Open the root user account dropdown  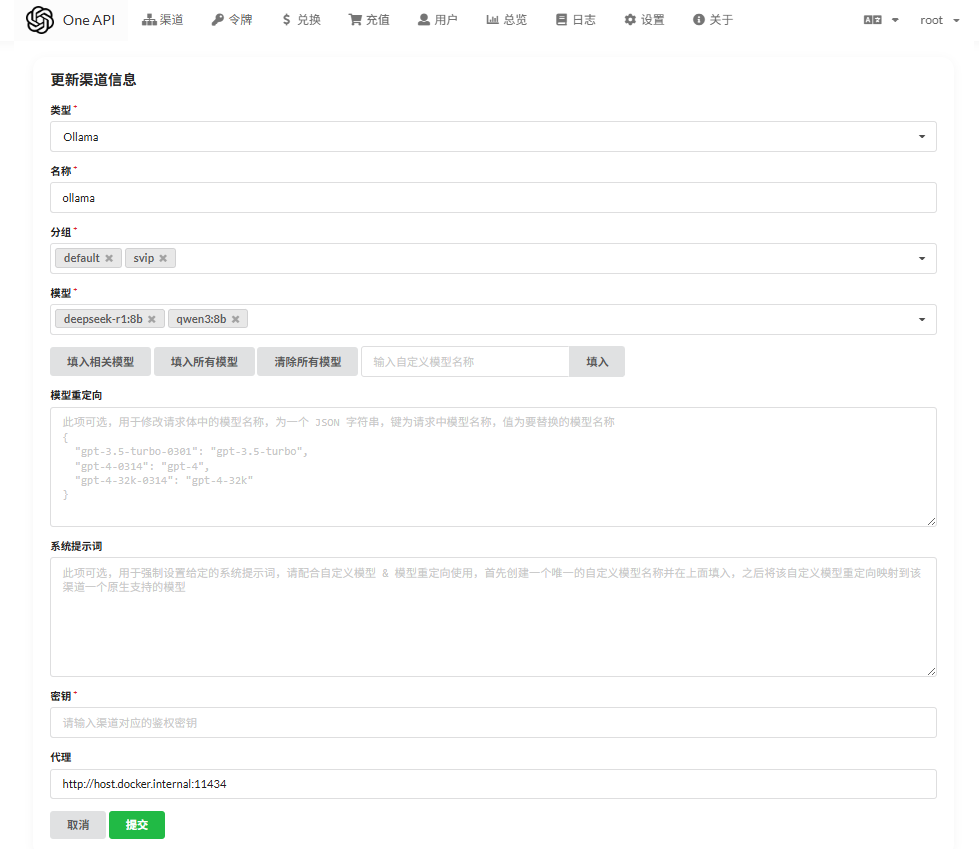click(939, 20)
